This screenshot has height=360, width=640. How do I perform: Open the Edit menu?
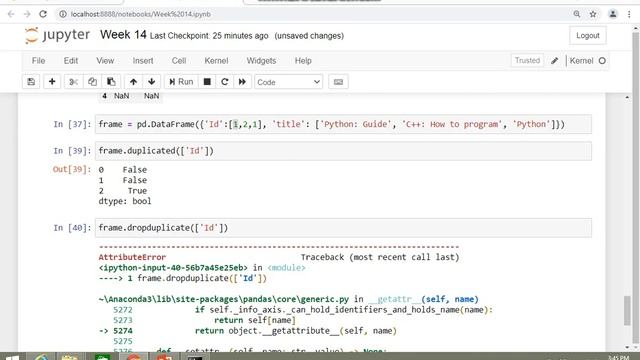(x=71, y=61)
